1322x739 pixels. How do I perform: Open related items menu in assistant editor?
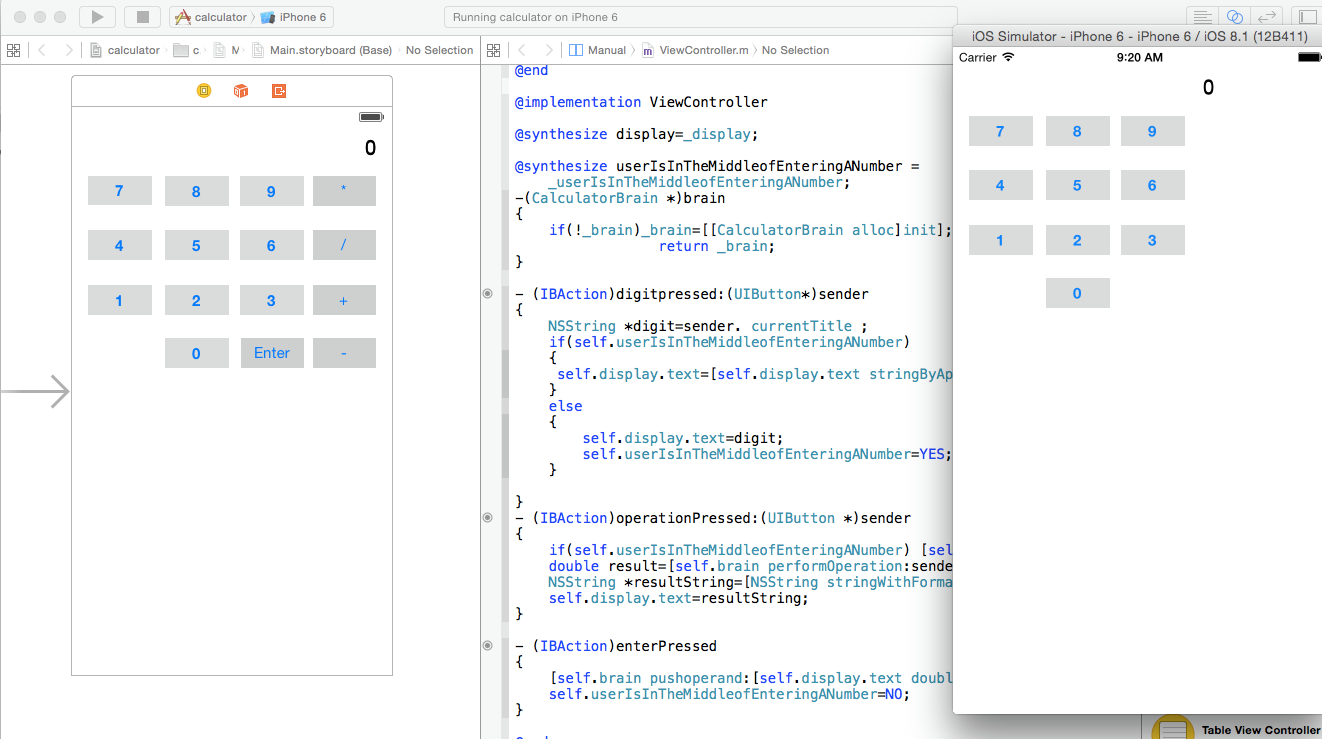(x=492, y=50)
